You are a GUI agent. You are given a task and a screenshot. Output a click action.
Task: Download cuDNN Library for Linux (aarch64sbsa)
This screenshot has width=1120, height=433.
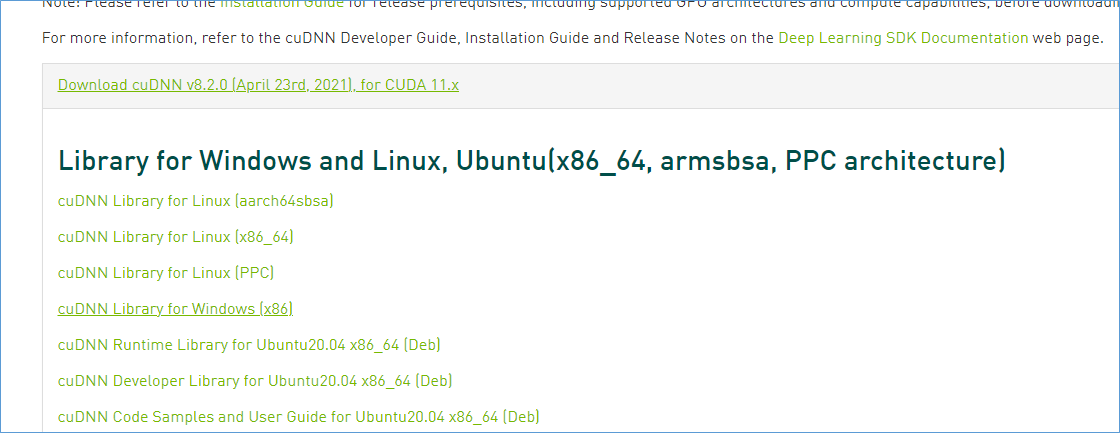196,201
